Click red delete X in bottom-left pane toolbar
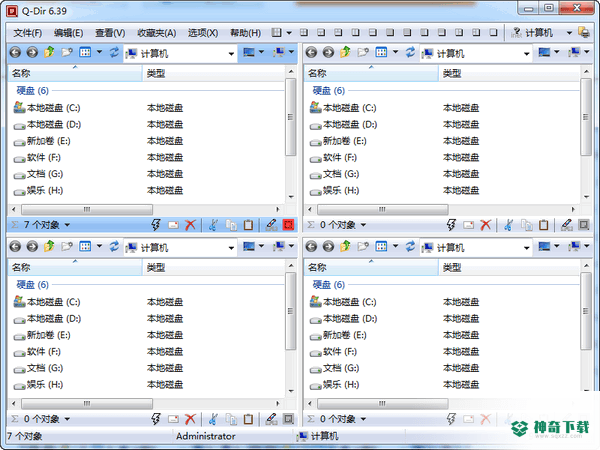Image resolution: width=600 pixels, height=450 pixels. click(190, 419)
